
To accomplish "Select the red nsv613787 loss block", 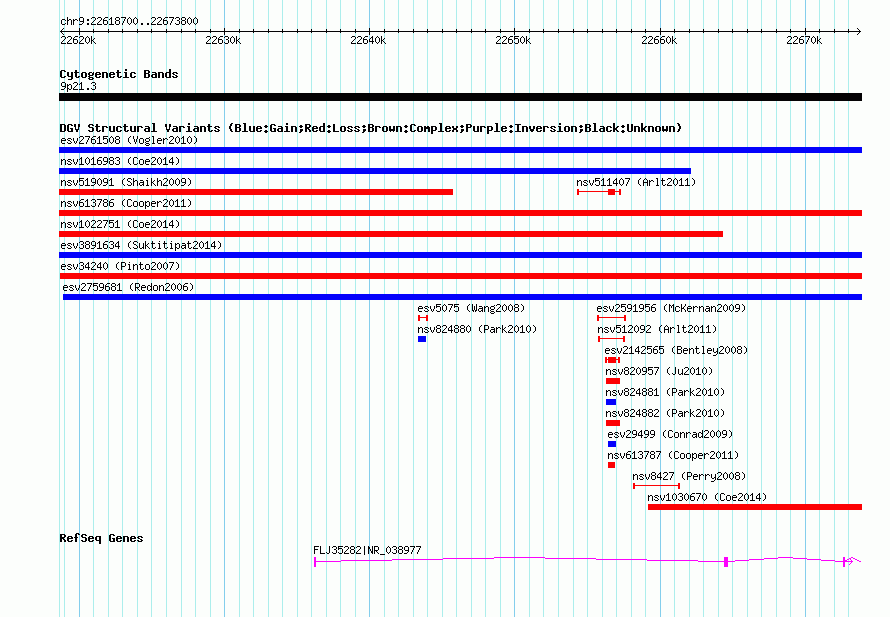I will (x=611, y=465).
